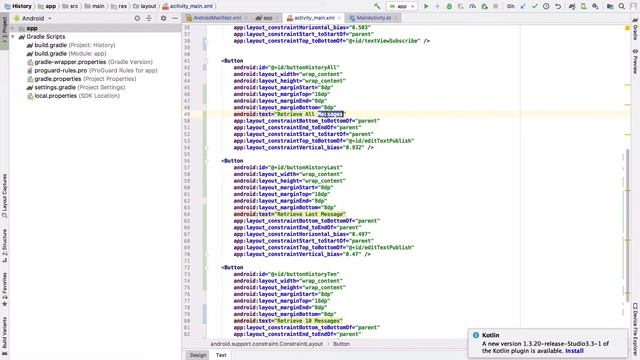This screenshot has width=640, height=360.
Task: Click the Git Commit checkmark icon
Action: tap(534, 6)
